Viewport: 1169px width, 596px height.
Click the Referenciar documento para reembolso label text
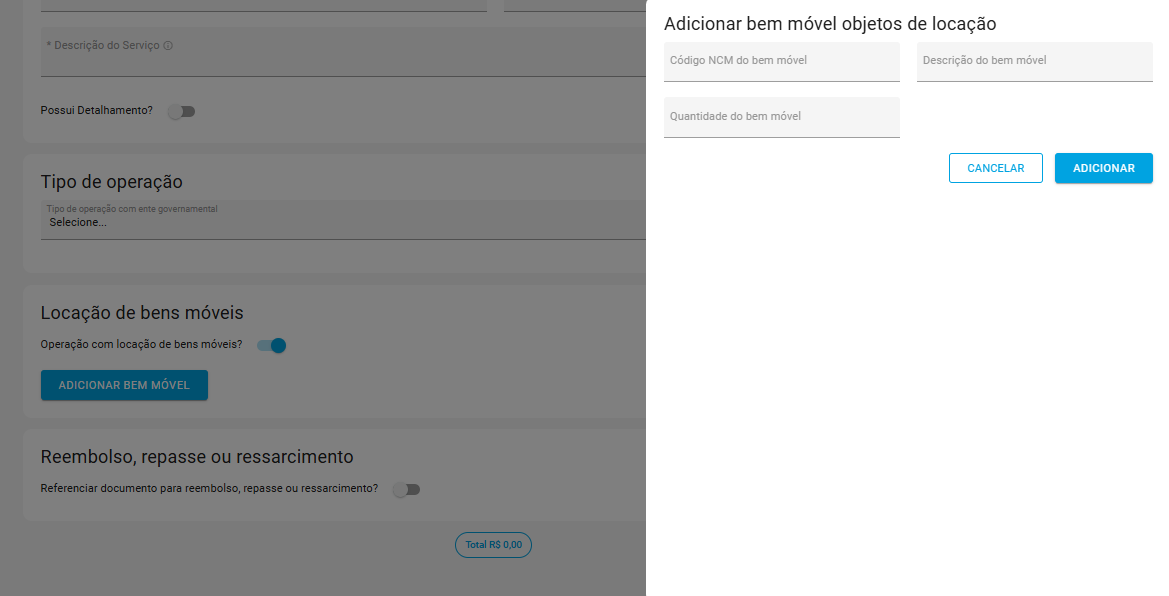[x=209, y=489]
